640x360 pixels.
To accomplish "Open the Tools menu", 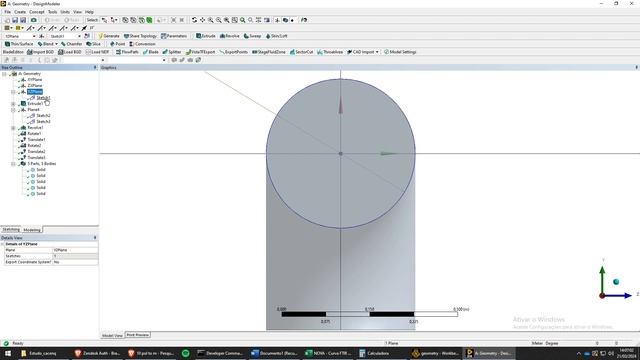I will (53, 12).
